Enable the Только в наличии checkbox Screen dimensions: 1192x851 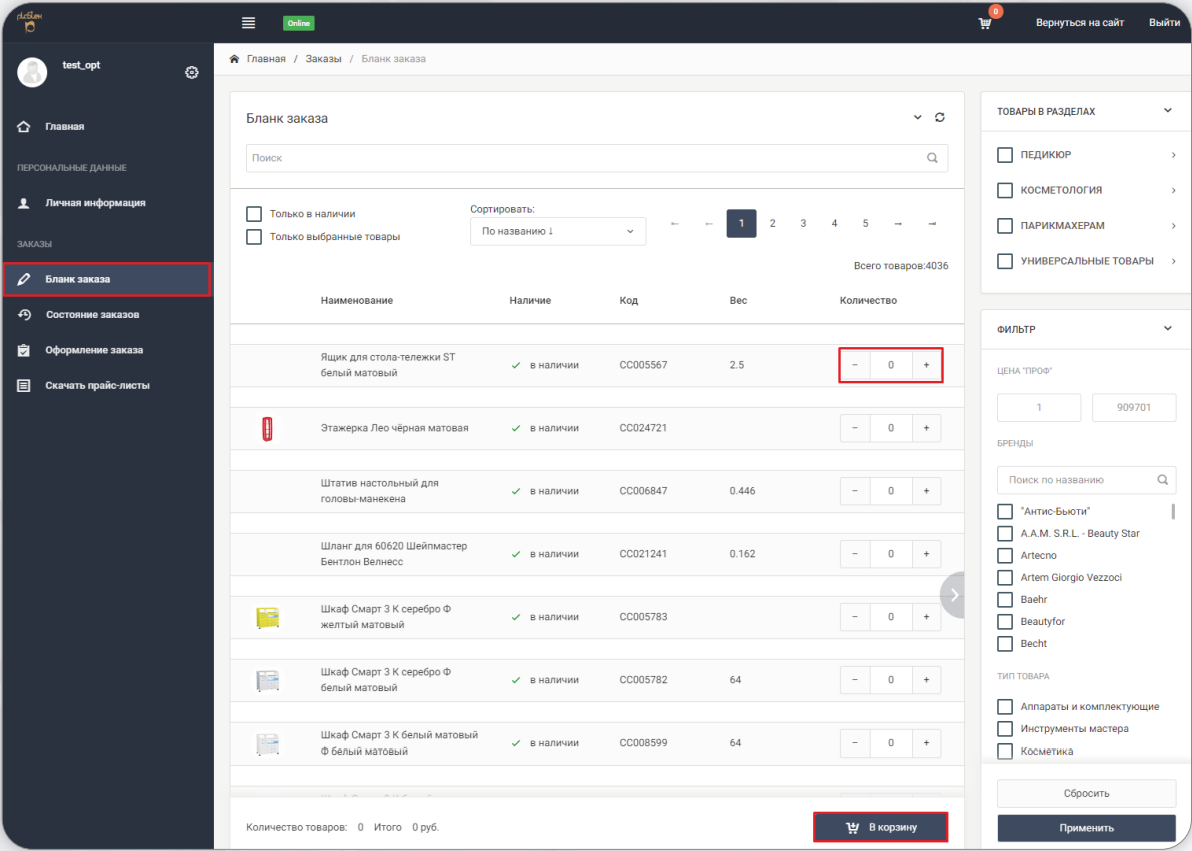click(x=254, y=214)
